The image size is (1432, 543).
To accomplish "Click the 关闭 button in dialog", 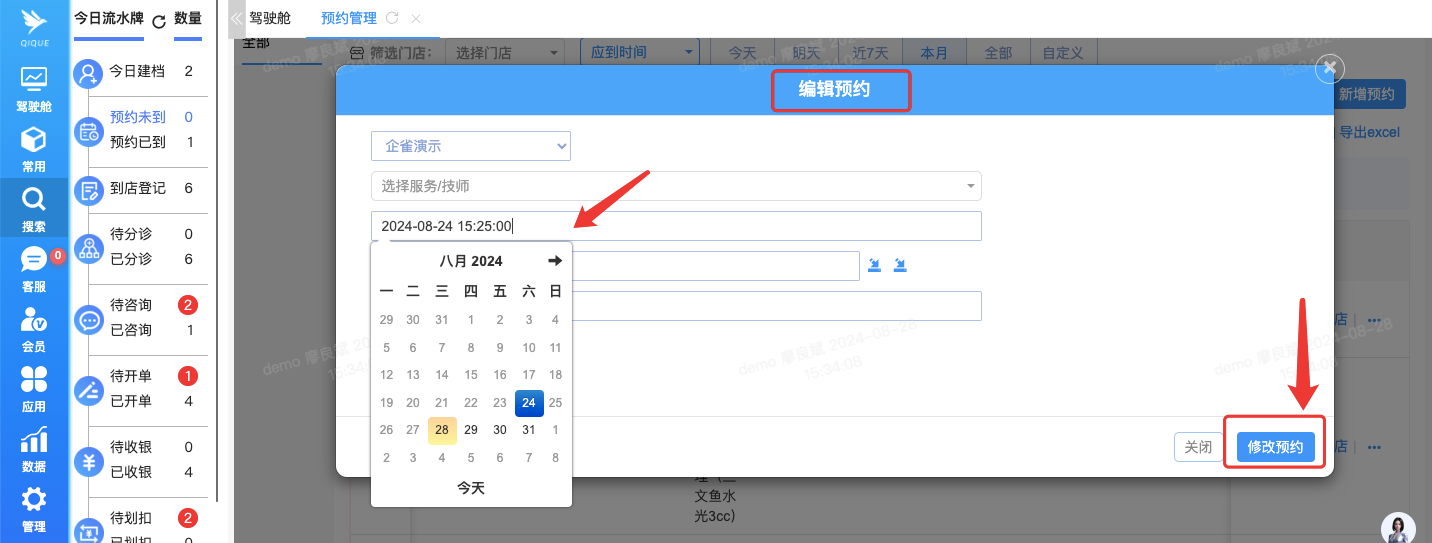I will (1198, 447).
